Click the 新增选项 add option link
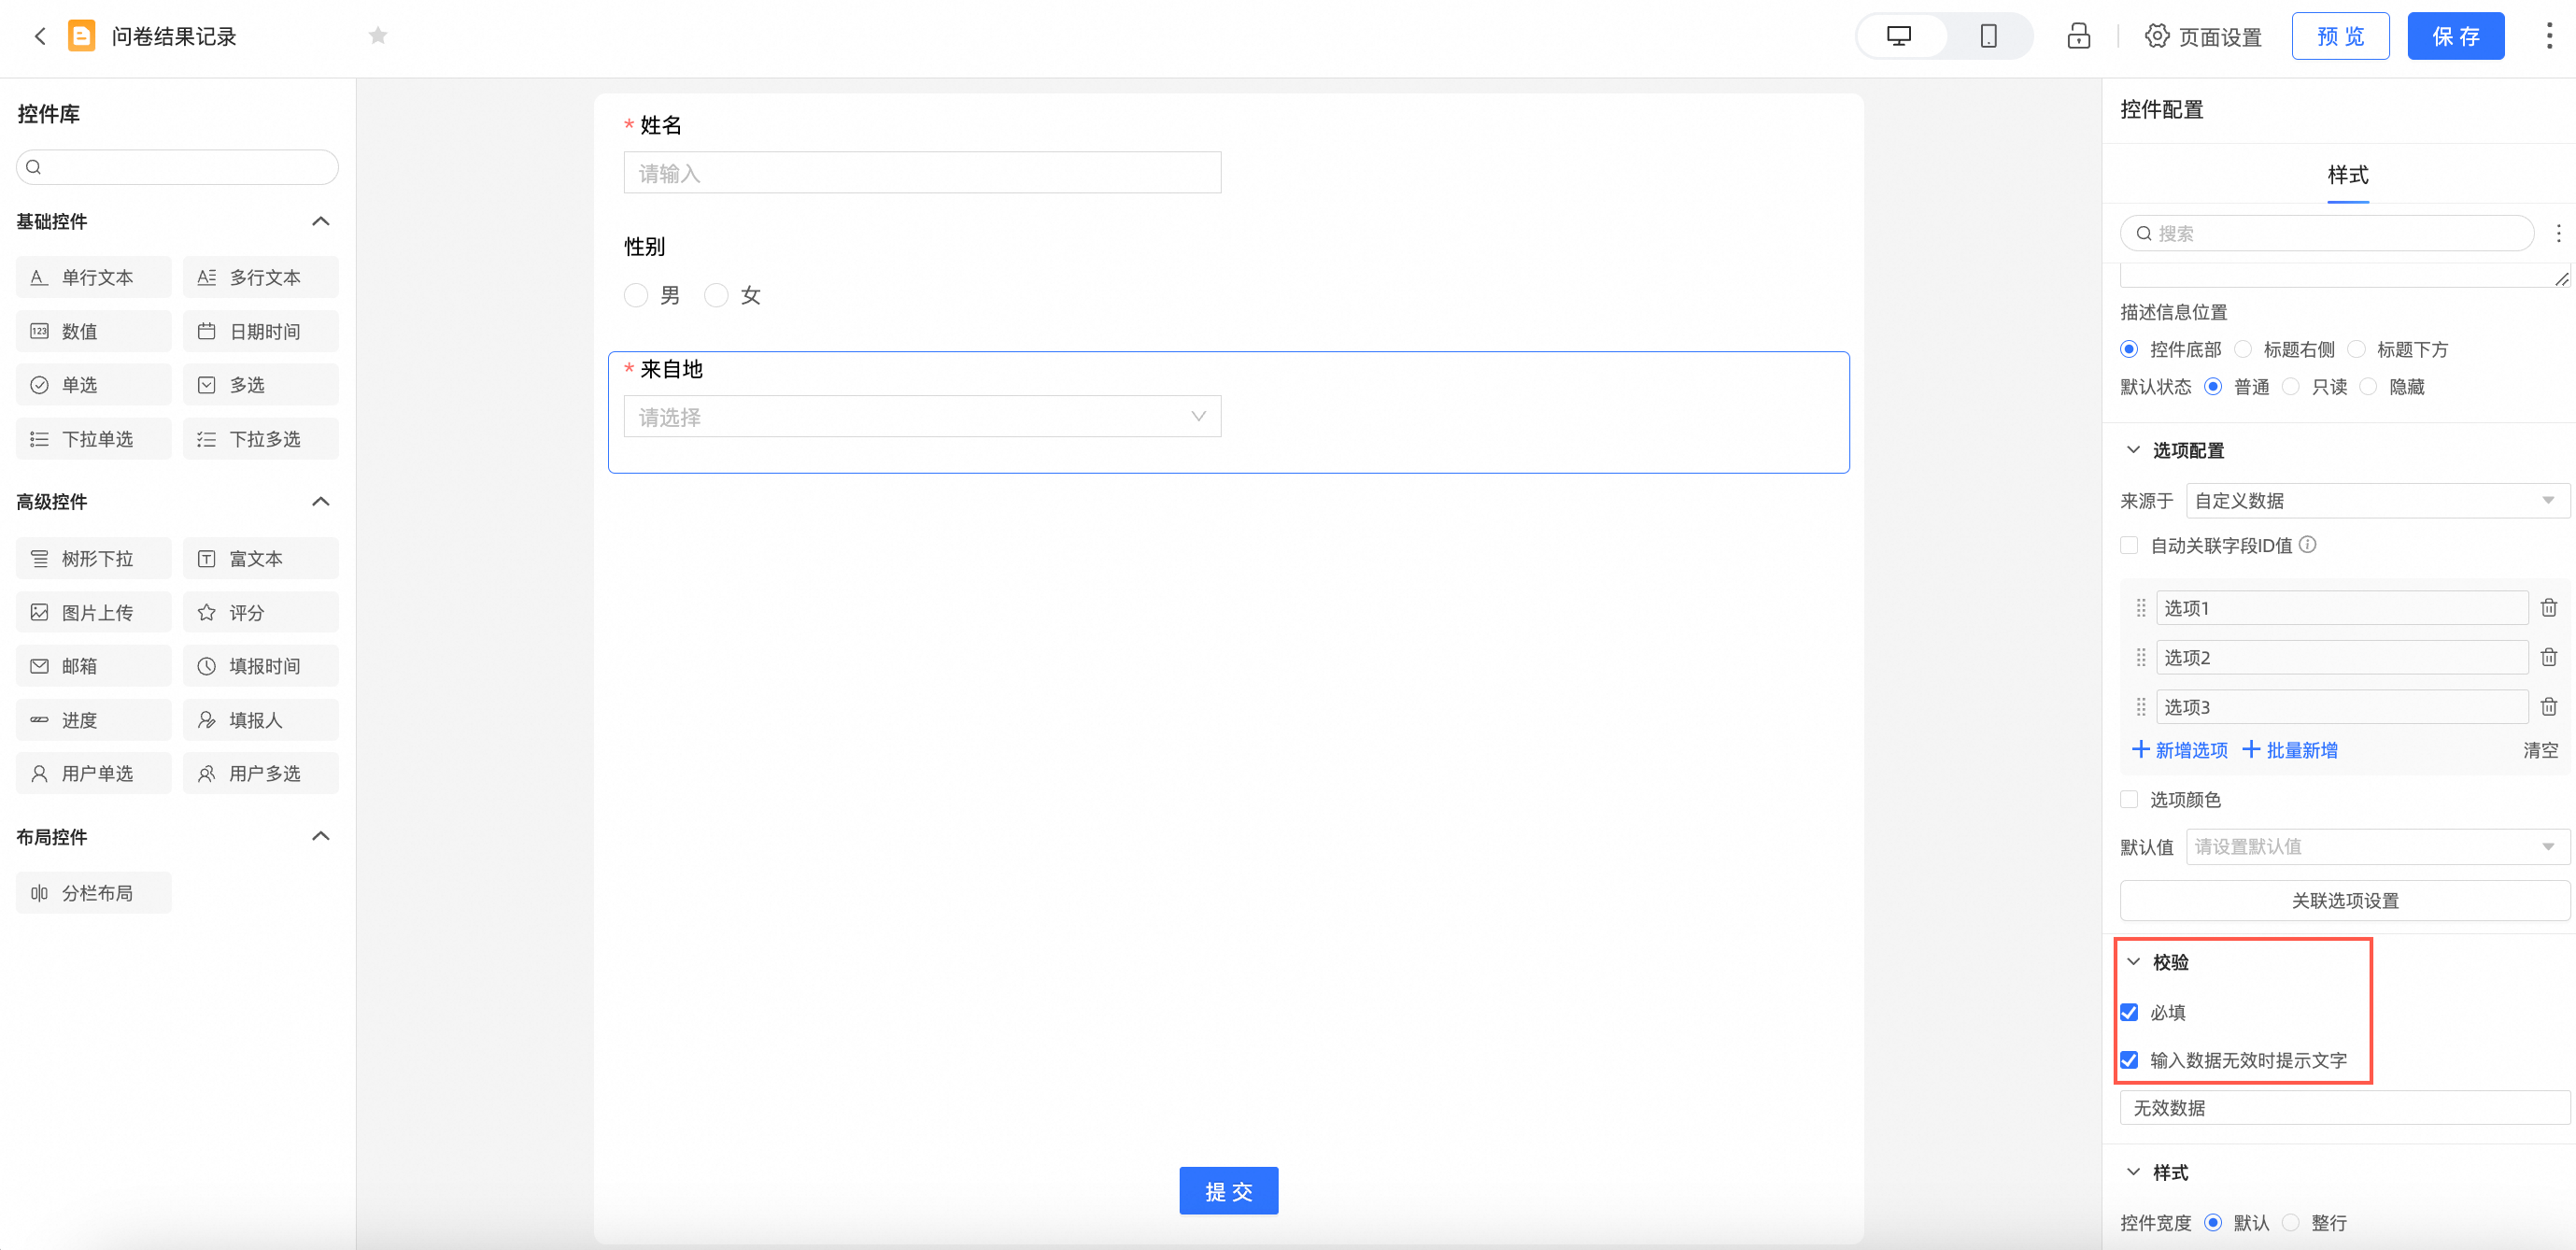Screen dimensions: 2576x1250 click(x=2180, y=750)
